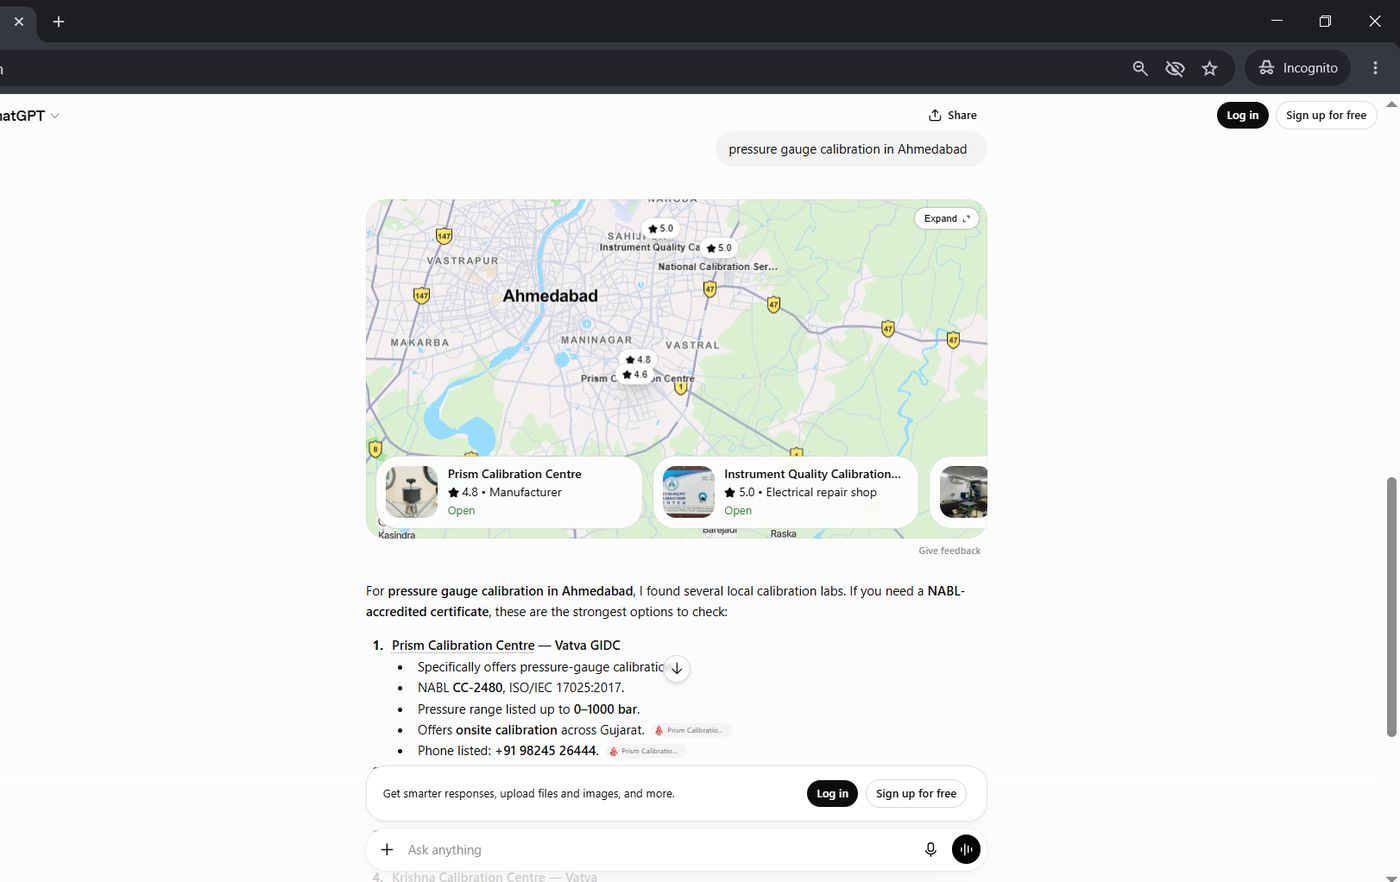This screenshot has height=882, width=1400.
Task: Click the Prism Calibration Centre card thumbnail
Action: tap(412, 492)
